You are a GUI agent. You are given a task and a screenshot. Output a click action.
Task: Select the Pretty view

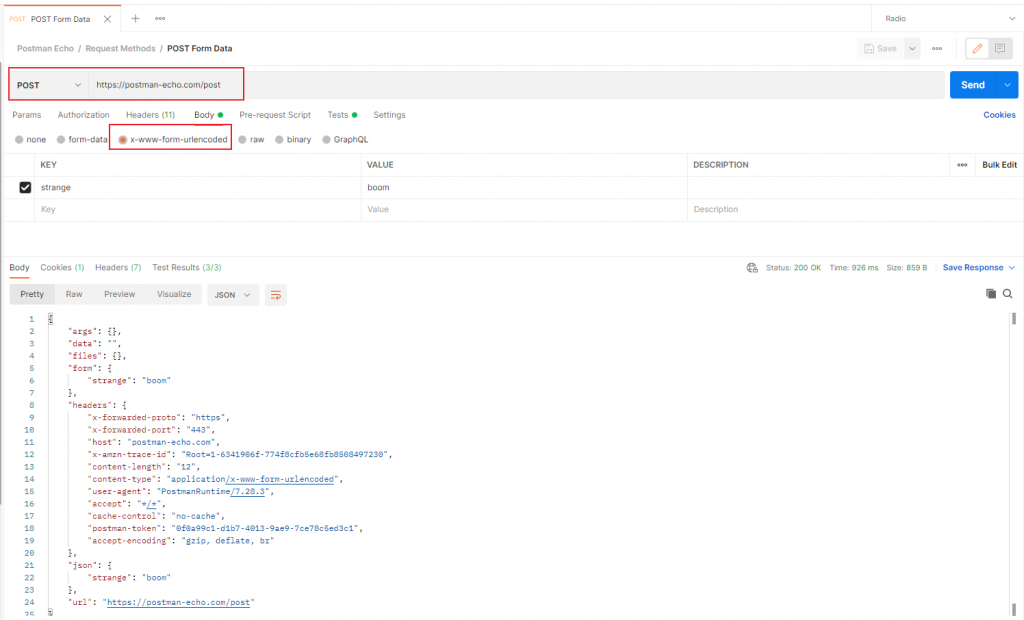click(32, 295)
